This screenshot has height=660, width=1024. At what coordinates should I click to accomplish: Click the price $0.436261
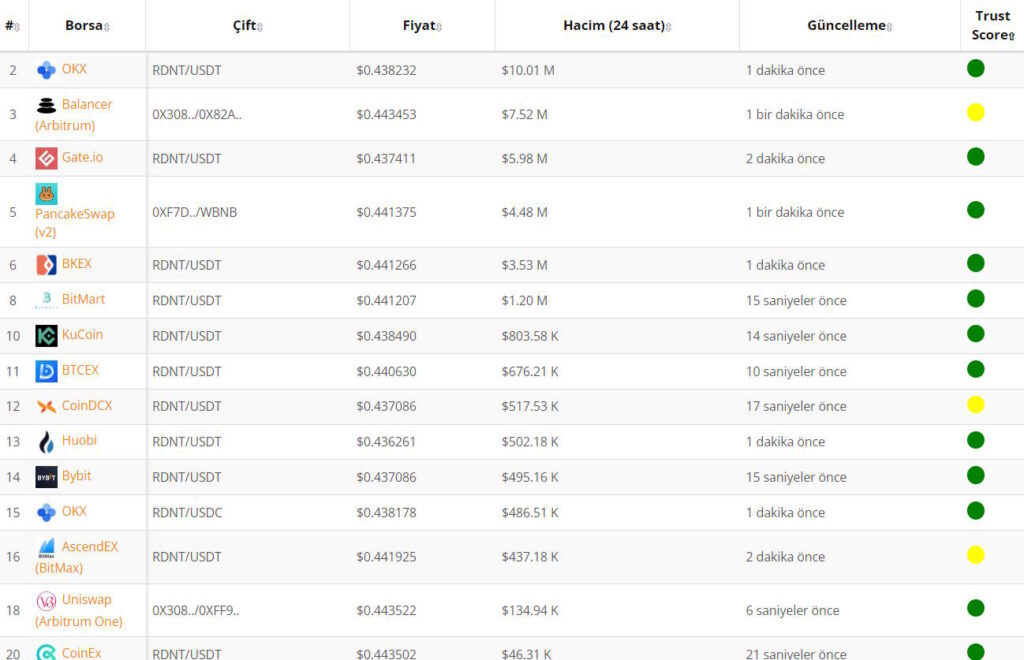pyautogui.click(x=386, y=442)
